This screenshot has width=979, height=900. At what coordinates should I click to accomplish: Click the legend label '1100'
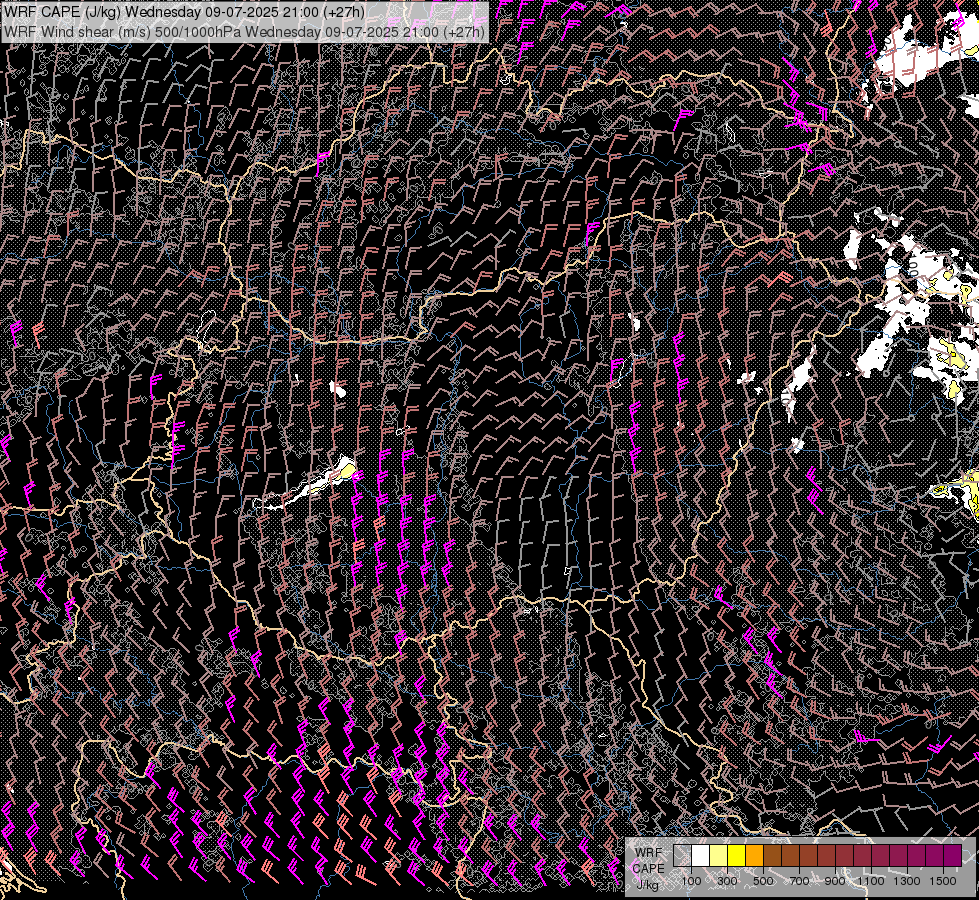coord(870,881)
